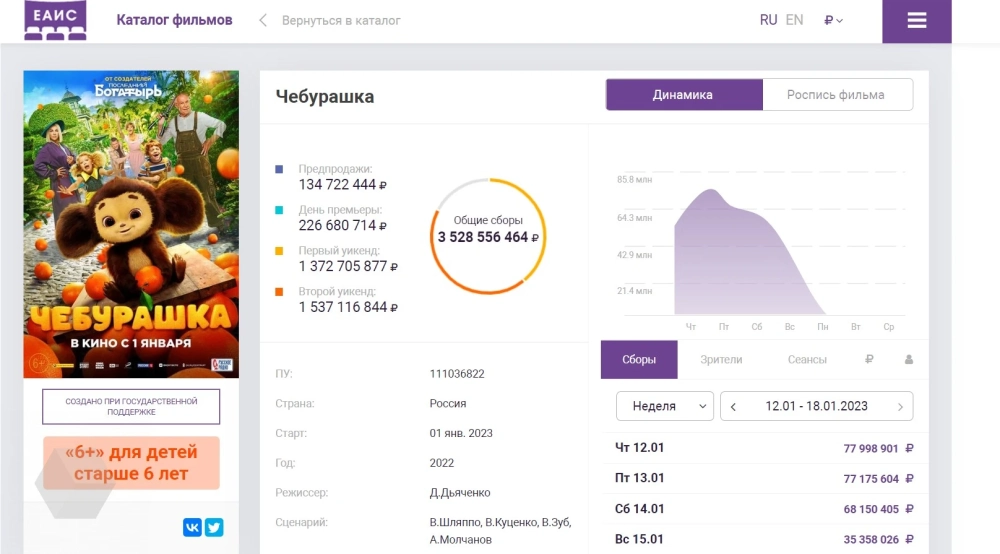
Task: Click the orange Второй уикенд legend swatch
Action: pos(279,292)
